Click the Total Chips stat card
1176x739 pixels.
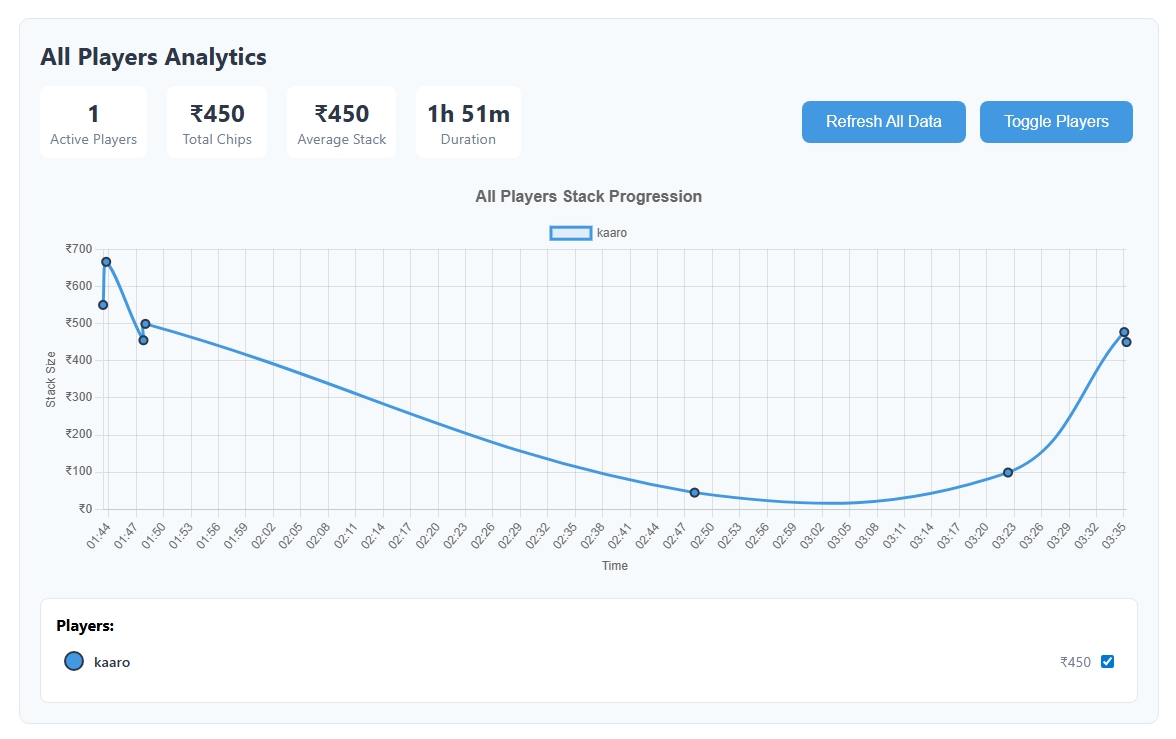(x=217, y=122)
